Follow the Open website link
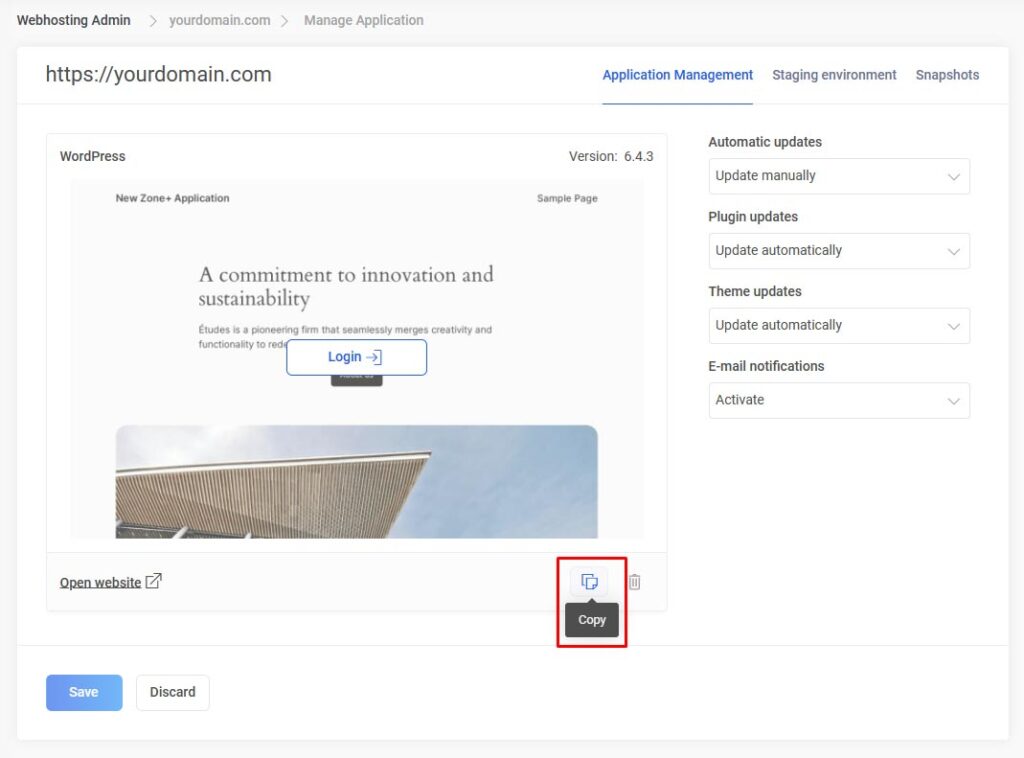Image resolution: width=1024 pixels, height=758 pixels. click(x=100, y=582)
